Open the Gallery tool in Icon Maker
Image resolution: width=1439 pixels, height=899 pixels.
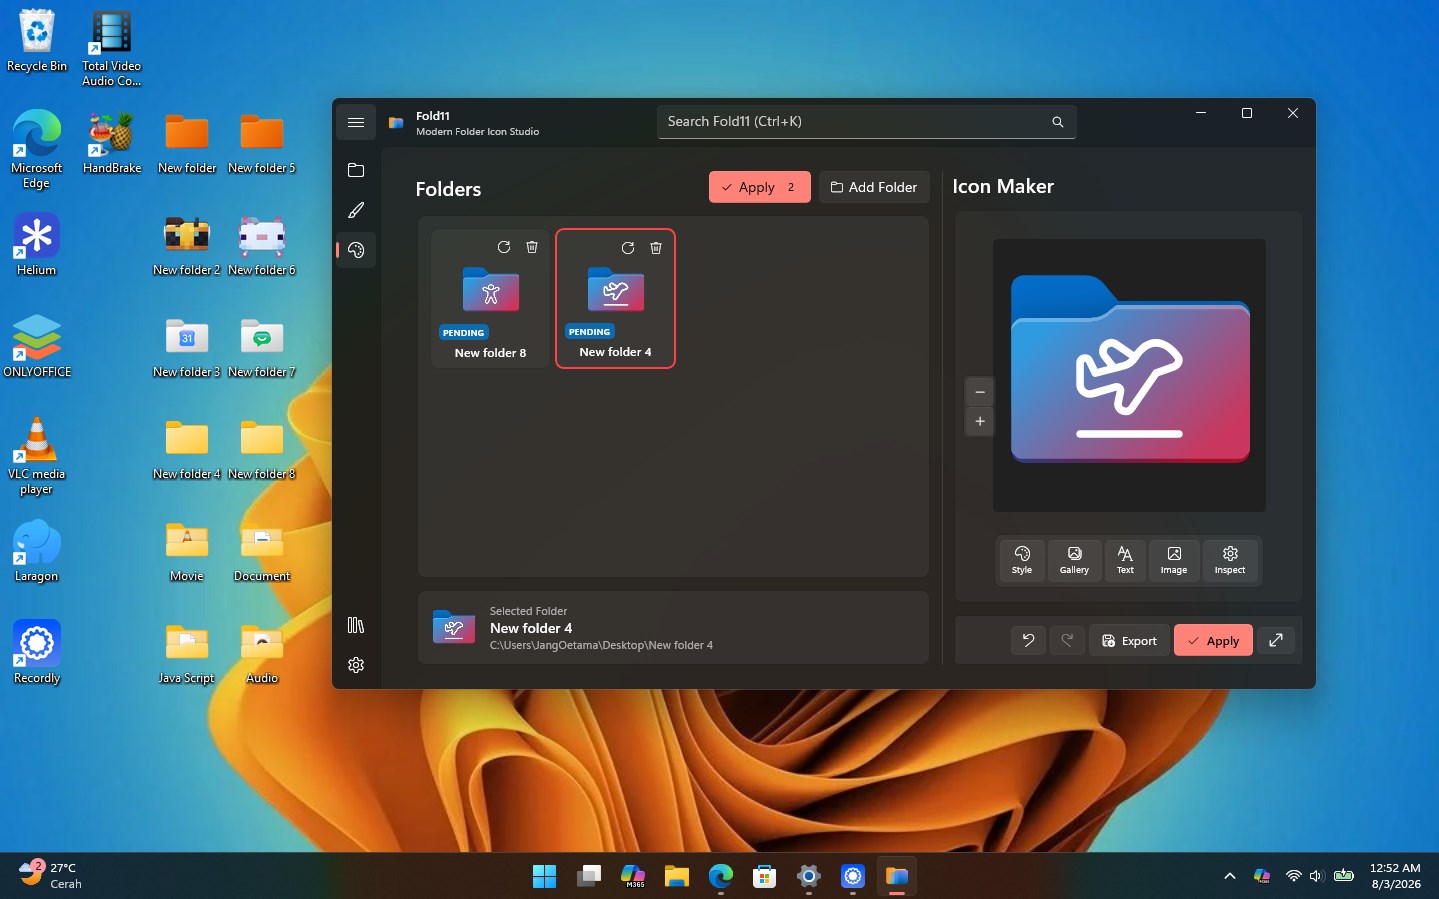click(x=1074, y=560)
